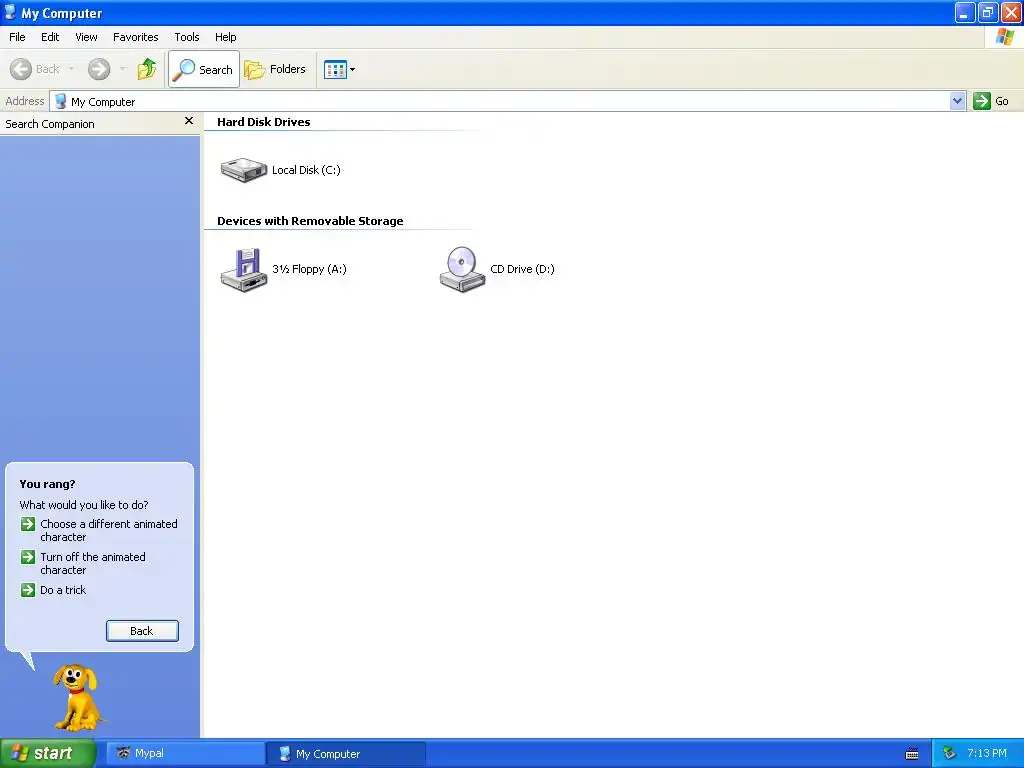Click My Computer taskbar button
This screenshot has height=768, width=1024.
click(x=345, y=754)
